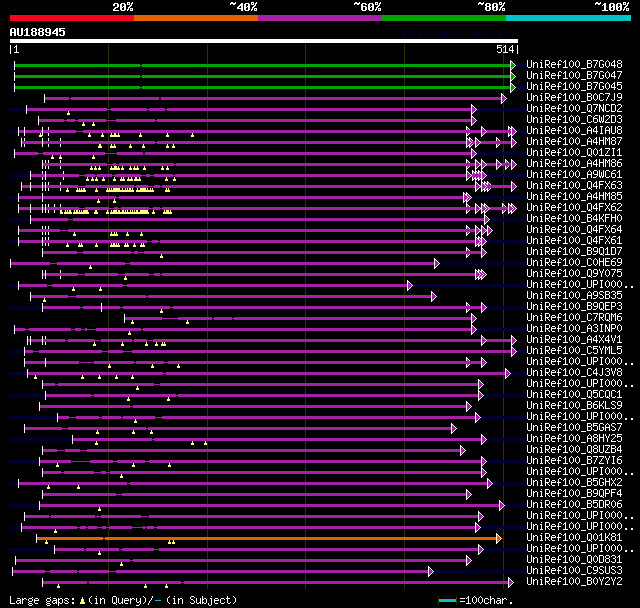Click the purple arrowhead ending the B5GAS7 alignment
Image resolution: width=640 pixels, height=608 pixels.
tap(453, 428)
